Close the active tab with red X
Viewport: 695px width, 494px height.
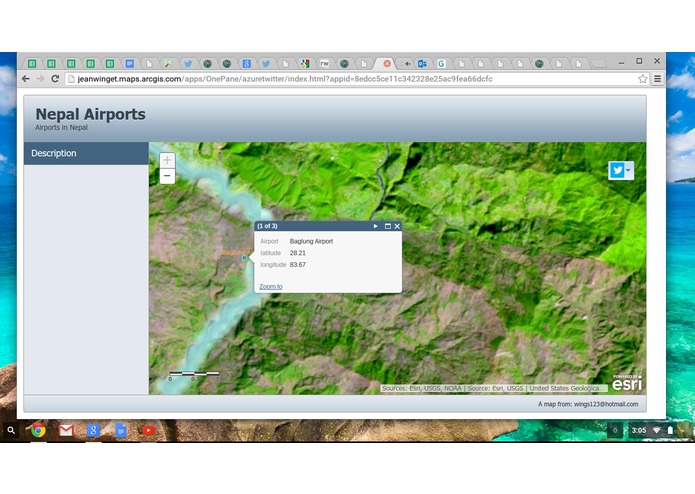(x=387, y=64)
